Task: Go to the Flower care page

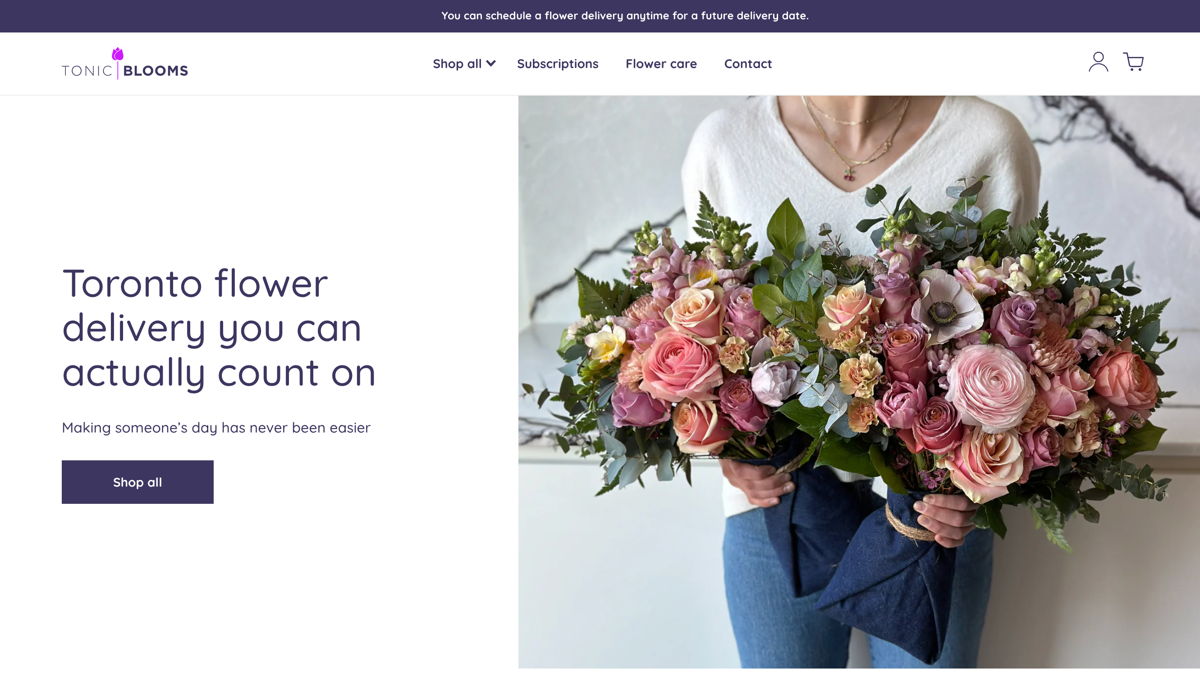Action: 661,63
